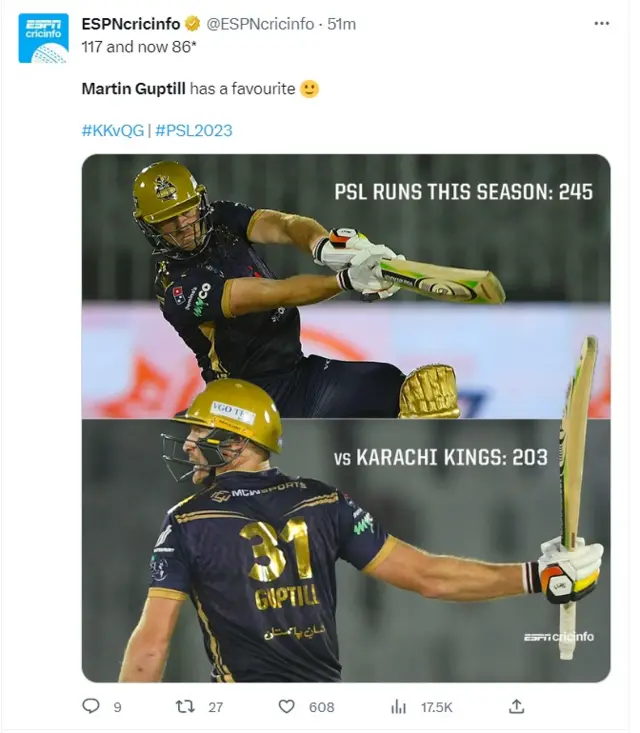Image resolution: width=640 pixels, height=733 pixels.
Task: Click the ESPNcricinfo profile avatar
Action: [43, 39]
